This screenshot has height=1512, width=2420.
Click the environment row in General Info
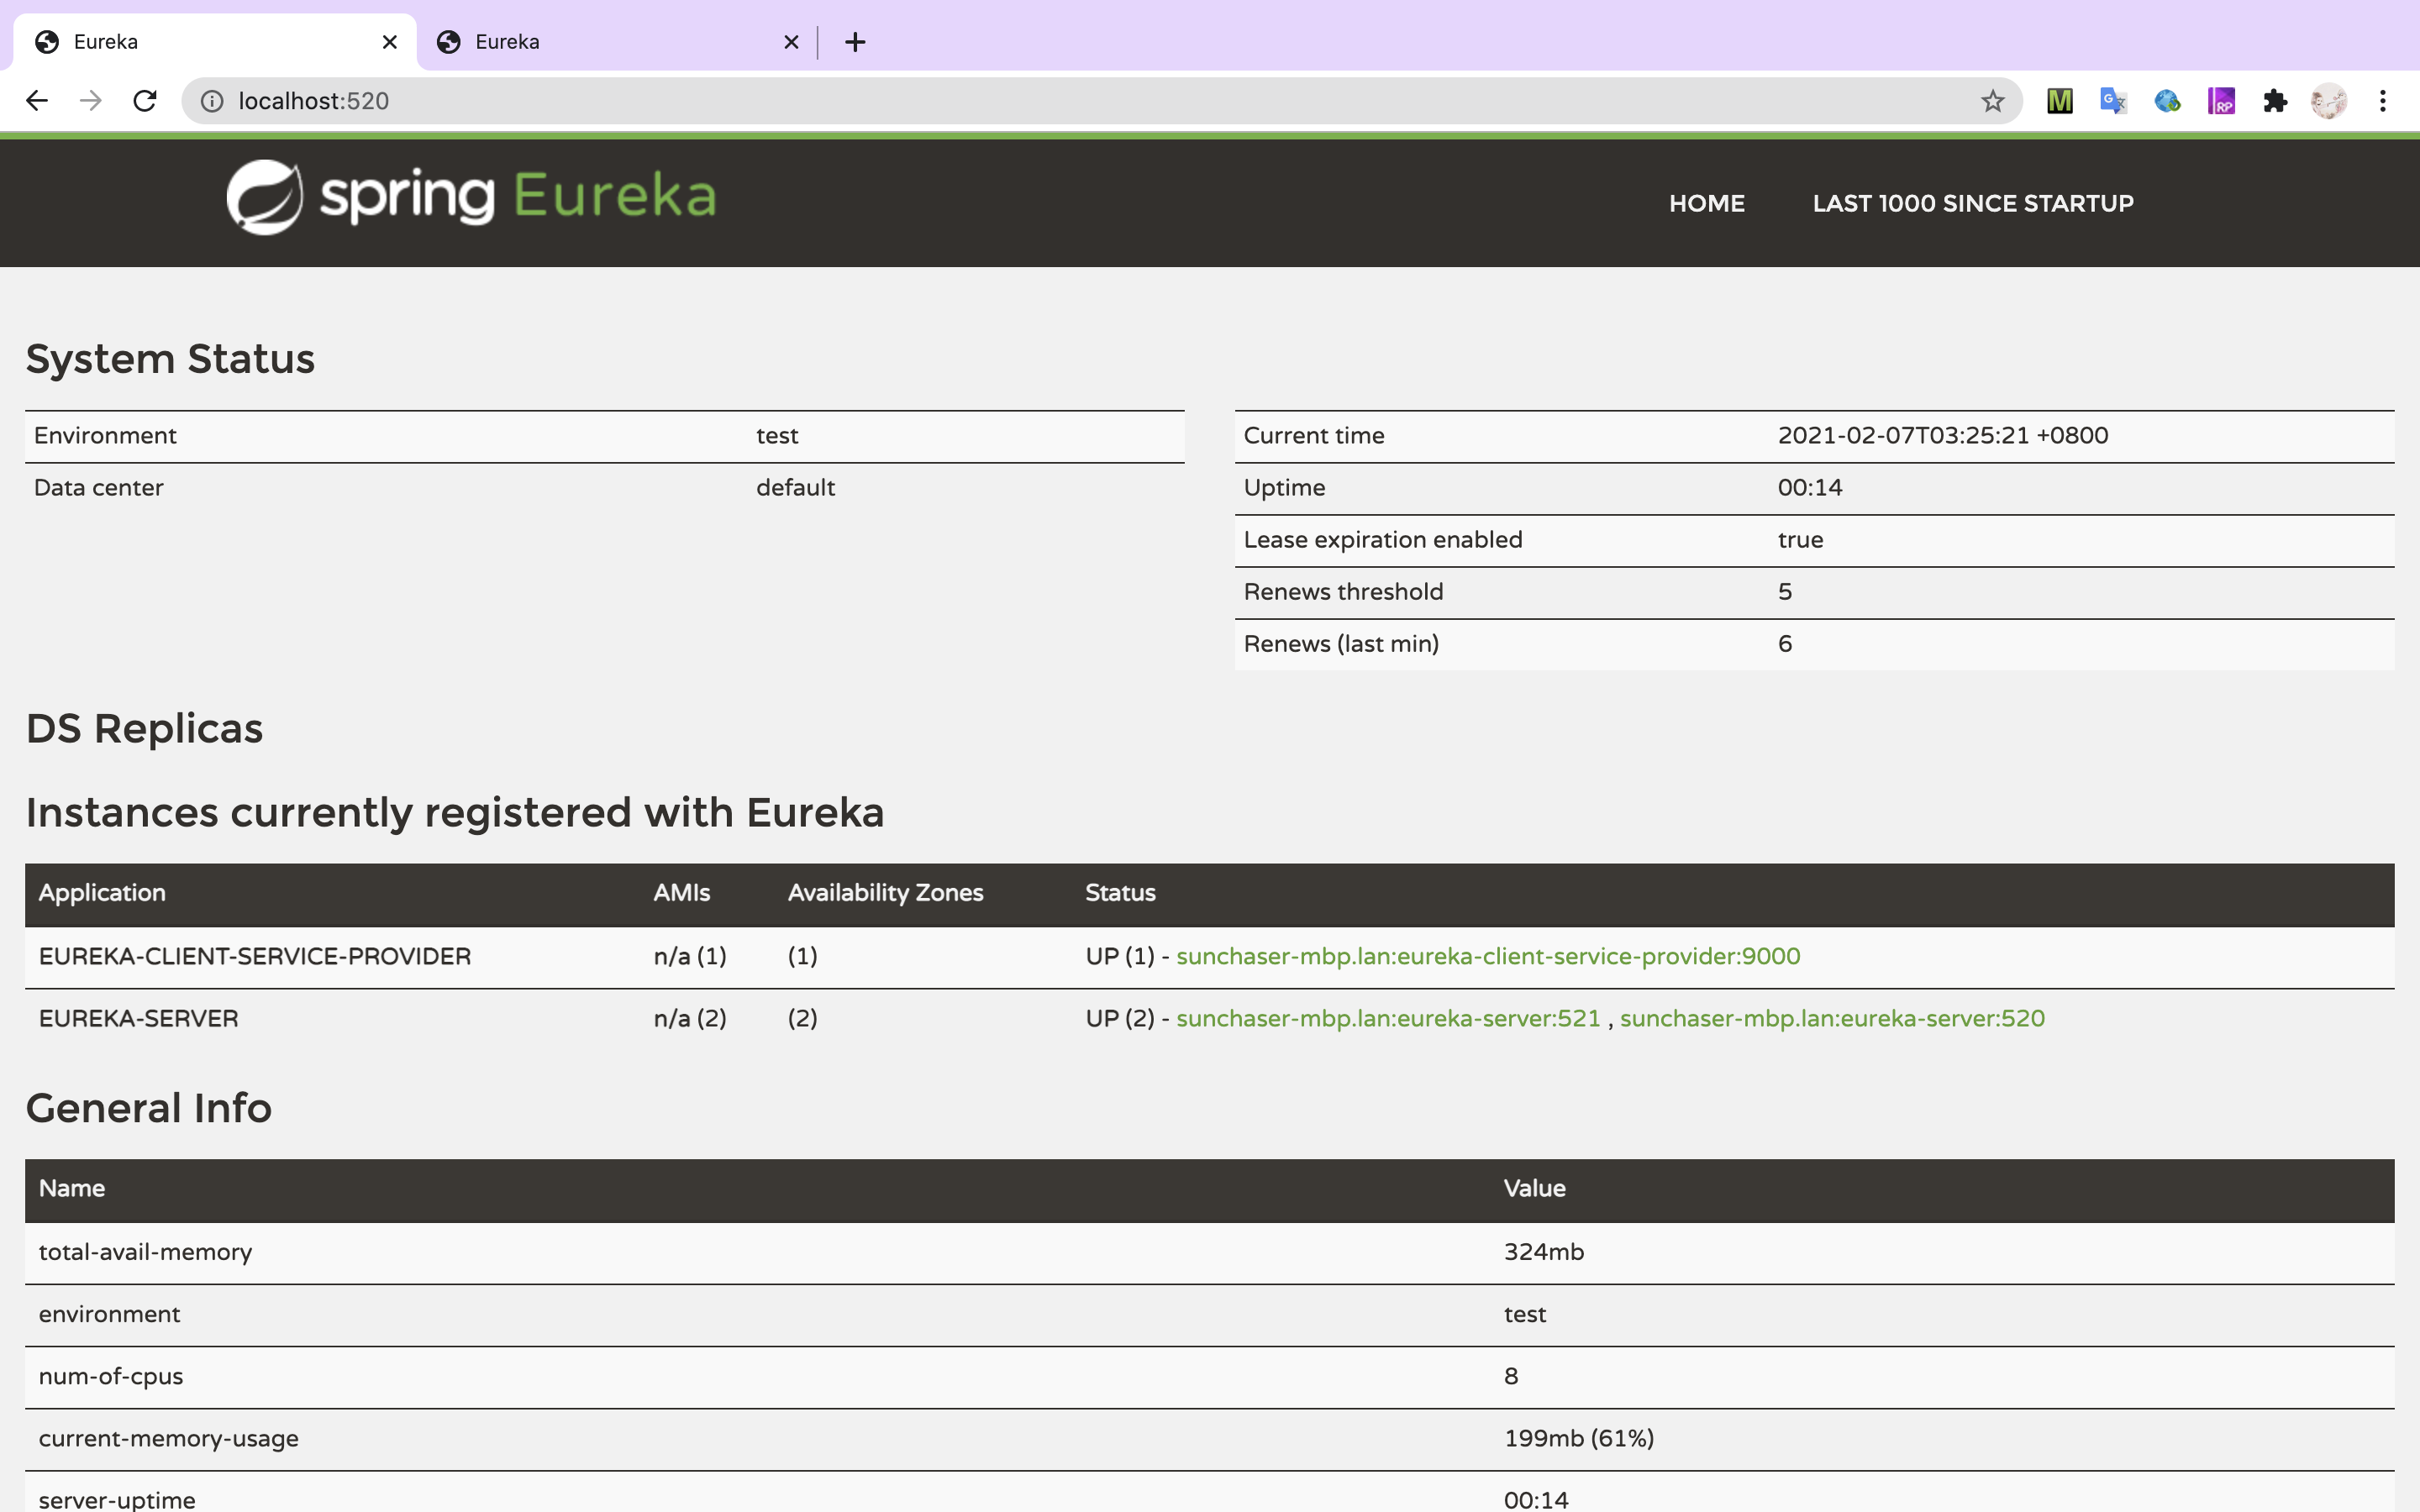[x=1209, y=1314]
